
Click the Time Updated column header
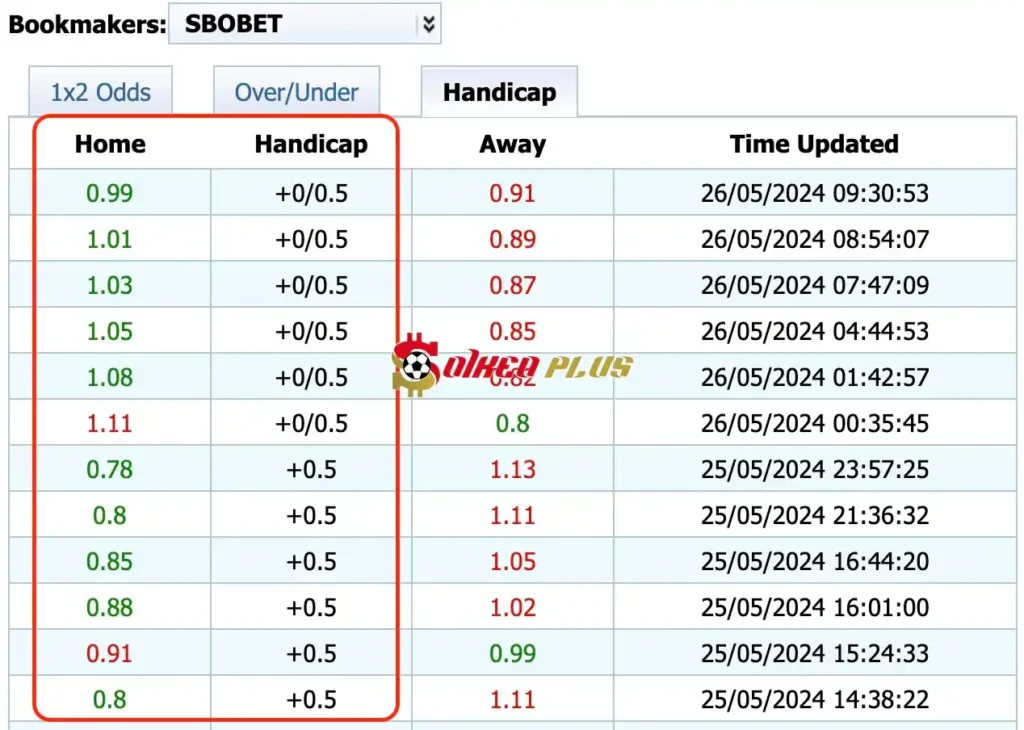coord(814,144)
